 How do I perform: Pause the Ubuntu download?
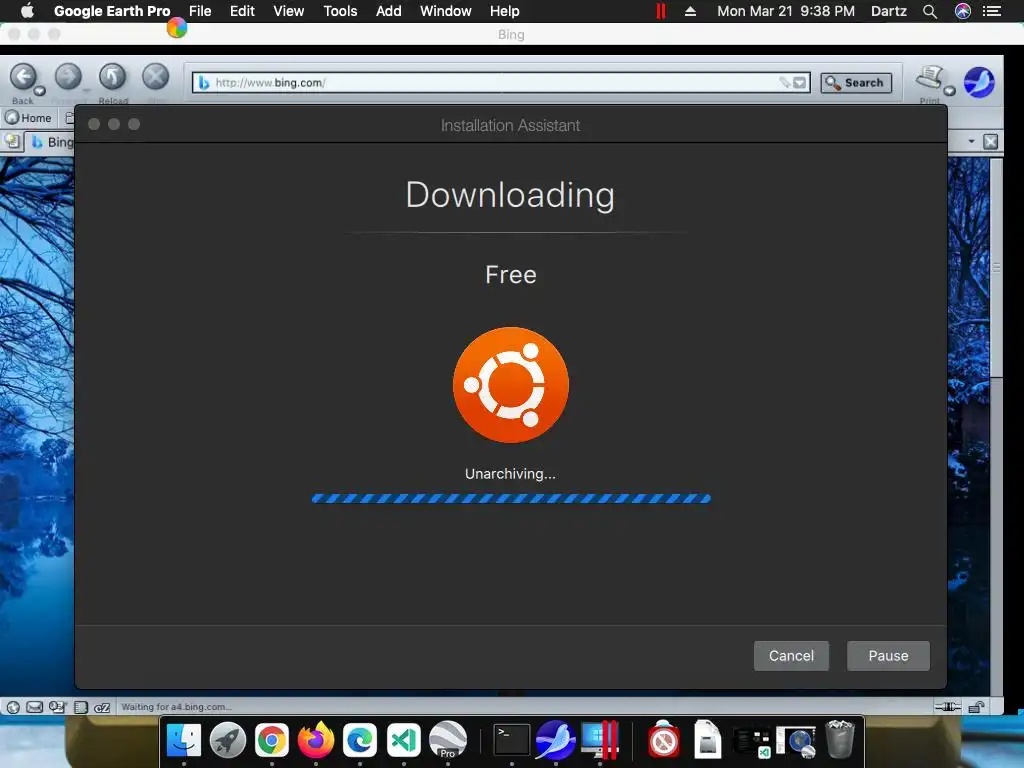tap(888, 656)
